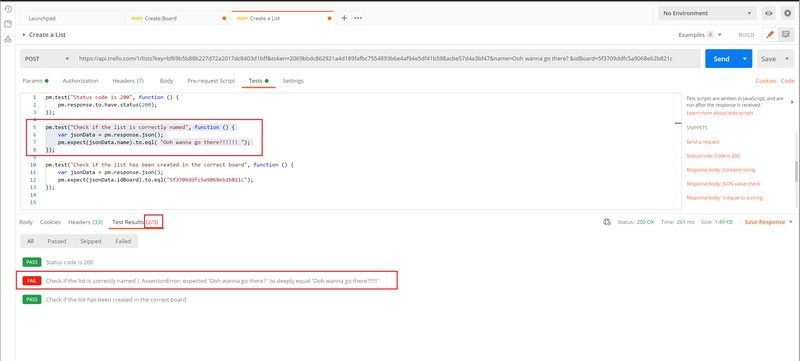Click the BUILD mode label
The image size is (800, 361).
click(746, 35)
